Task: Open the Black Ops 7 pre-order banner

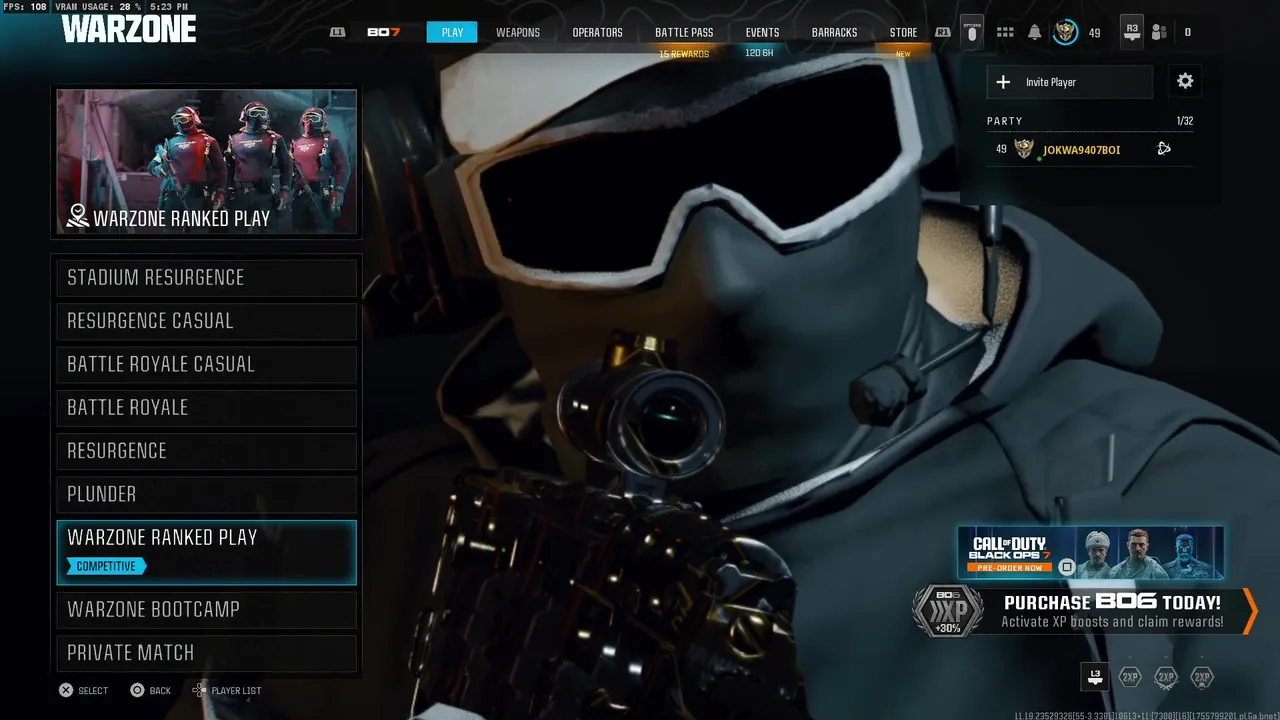Action: pyautogui.click(x=1090, y=552)
